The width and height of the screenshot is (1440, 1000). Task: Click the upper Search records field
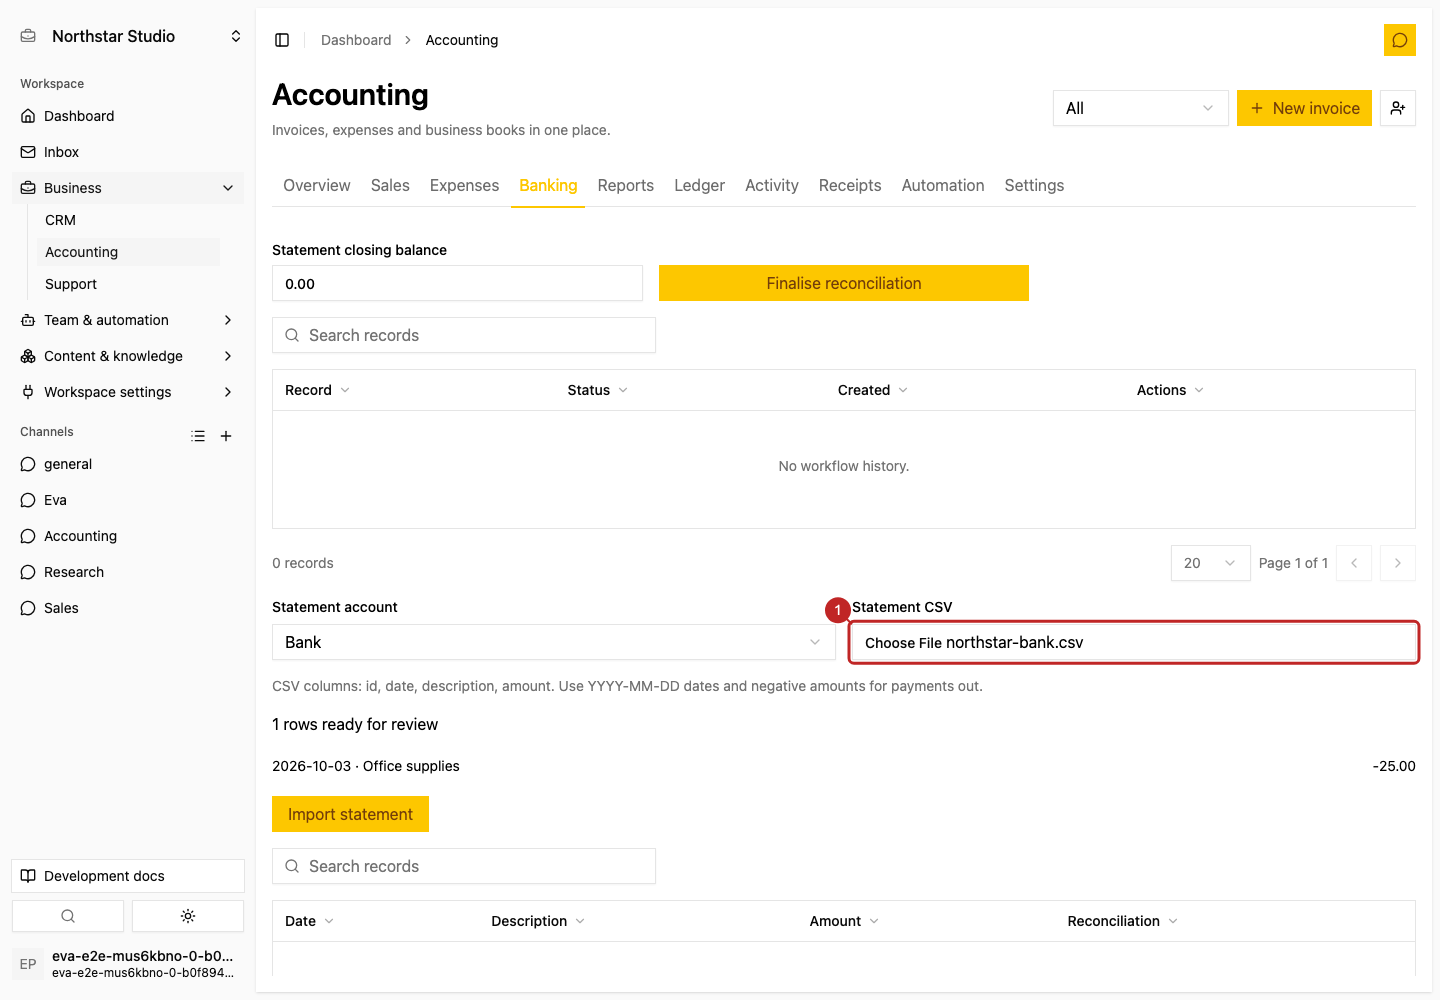tap(464, 335)
